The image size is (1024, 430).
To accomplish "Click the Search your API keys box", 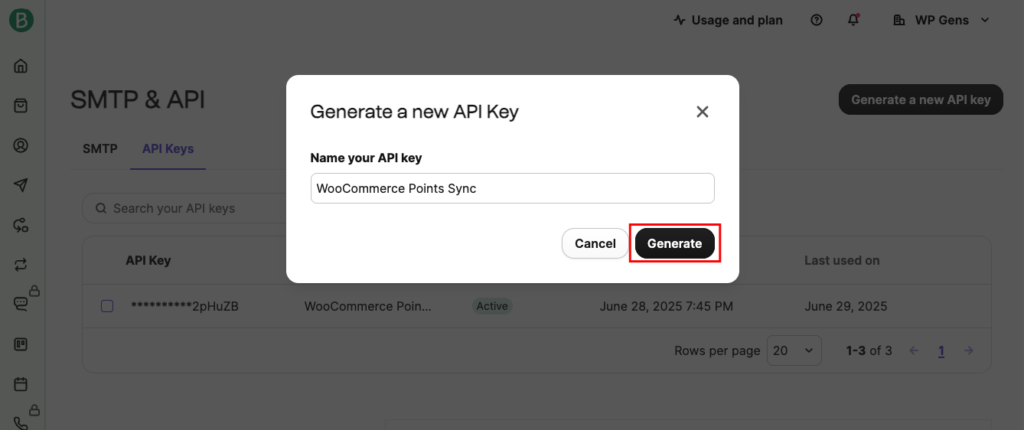I will tap(180, 208).
